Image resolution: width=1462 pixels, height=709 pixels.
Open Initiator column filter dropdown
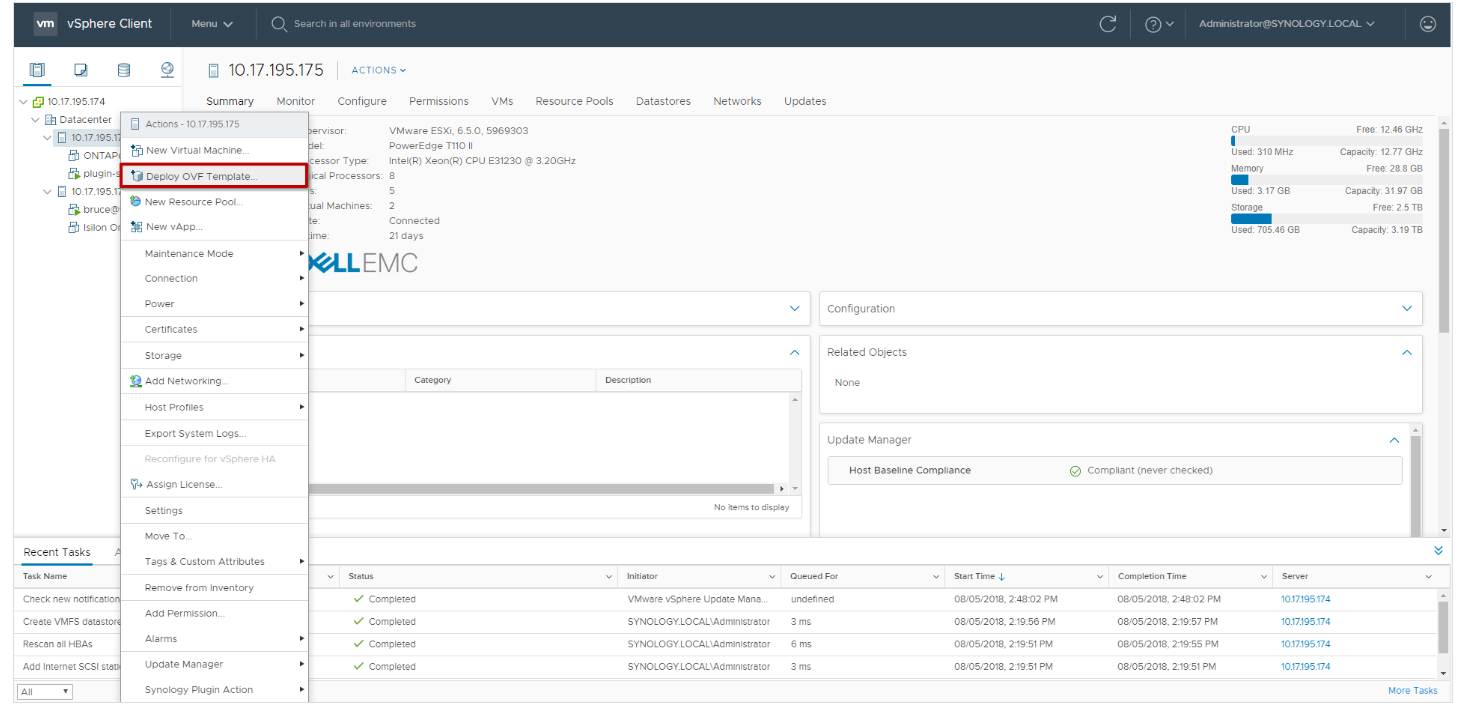772,577
